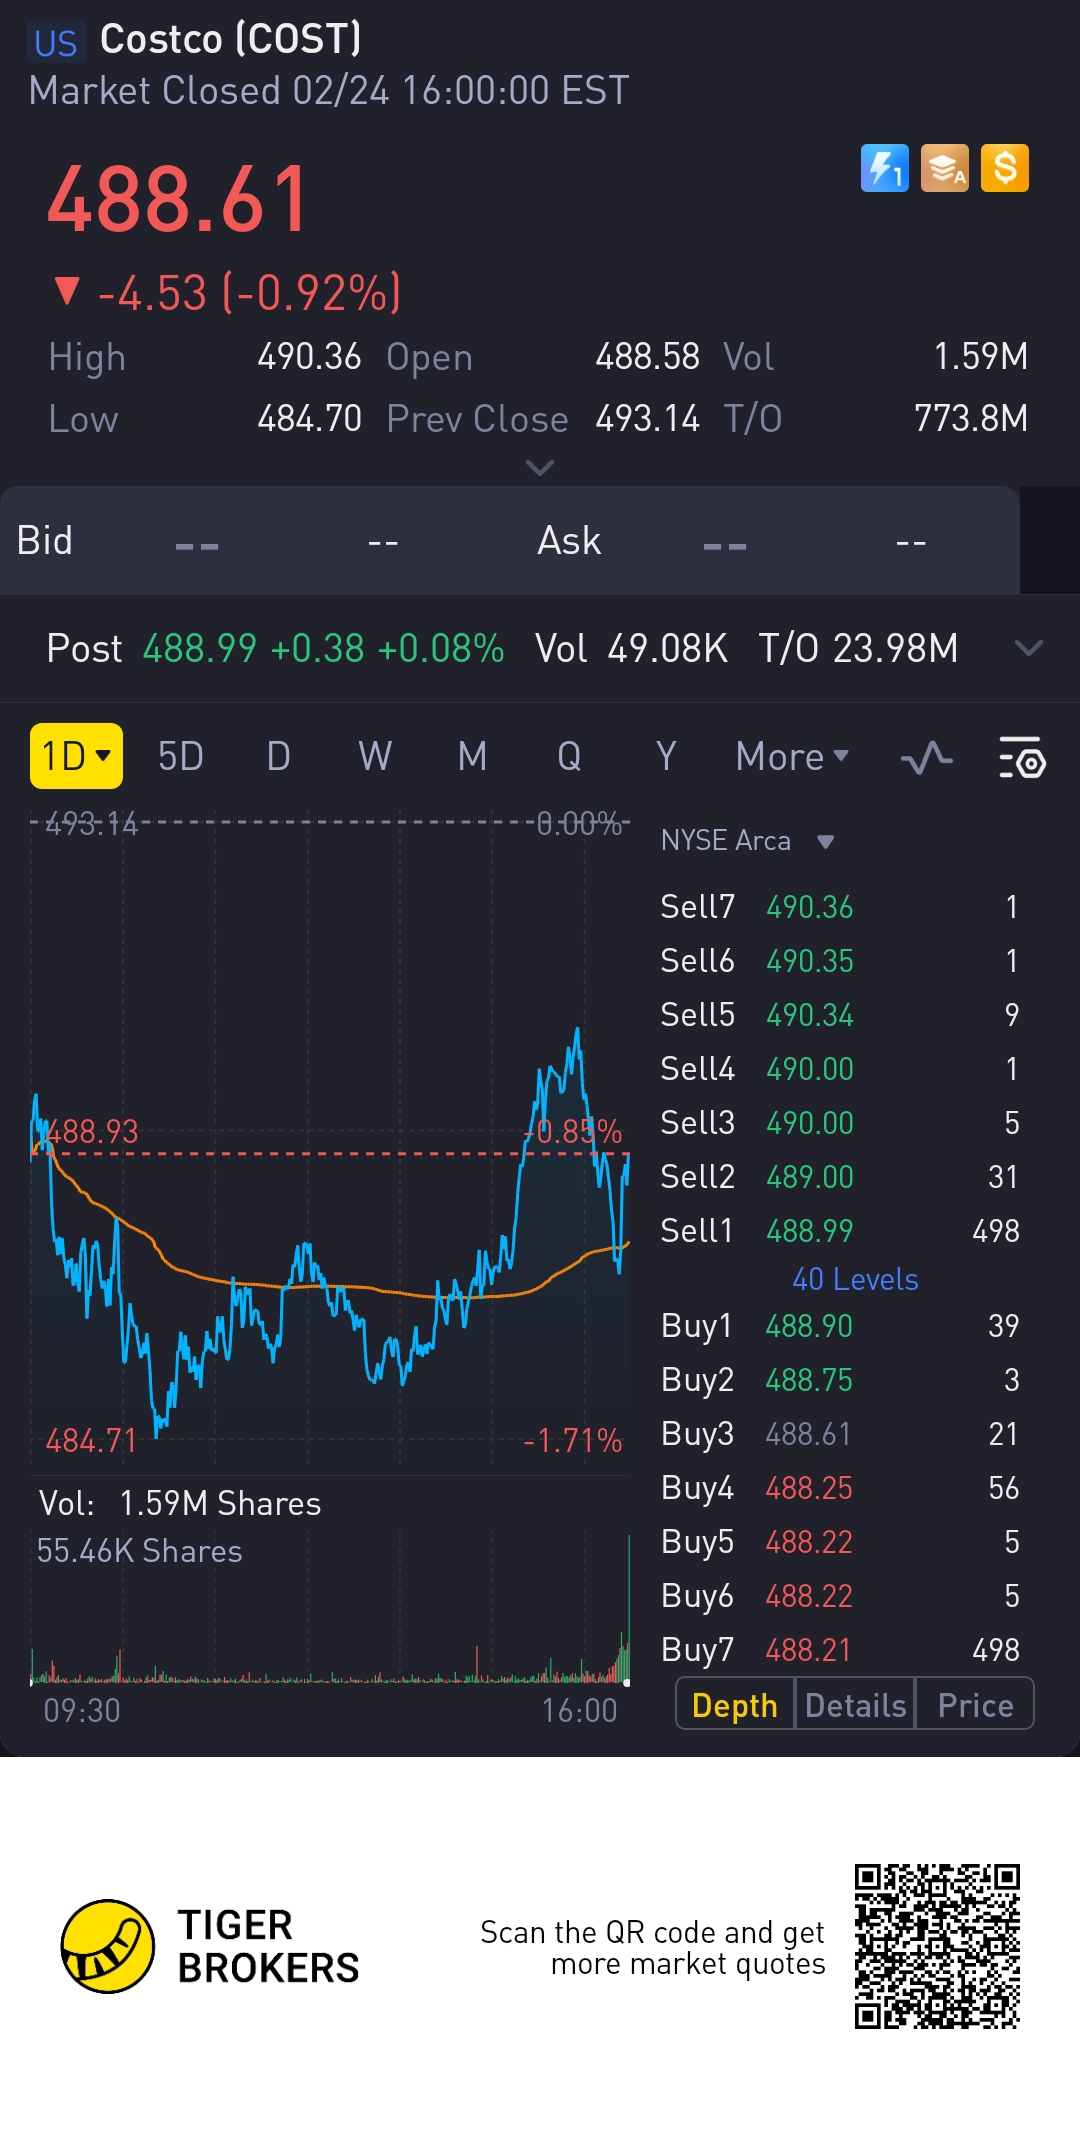Tap the Ask label
The image size is (1080, 2137).
tap(569, 541)
